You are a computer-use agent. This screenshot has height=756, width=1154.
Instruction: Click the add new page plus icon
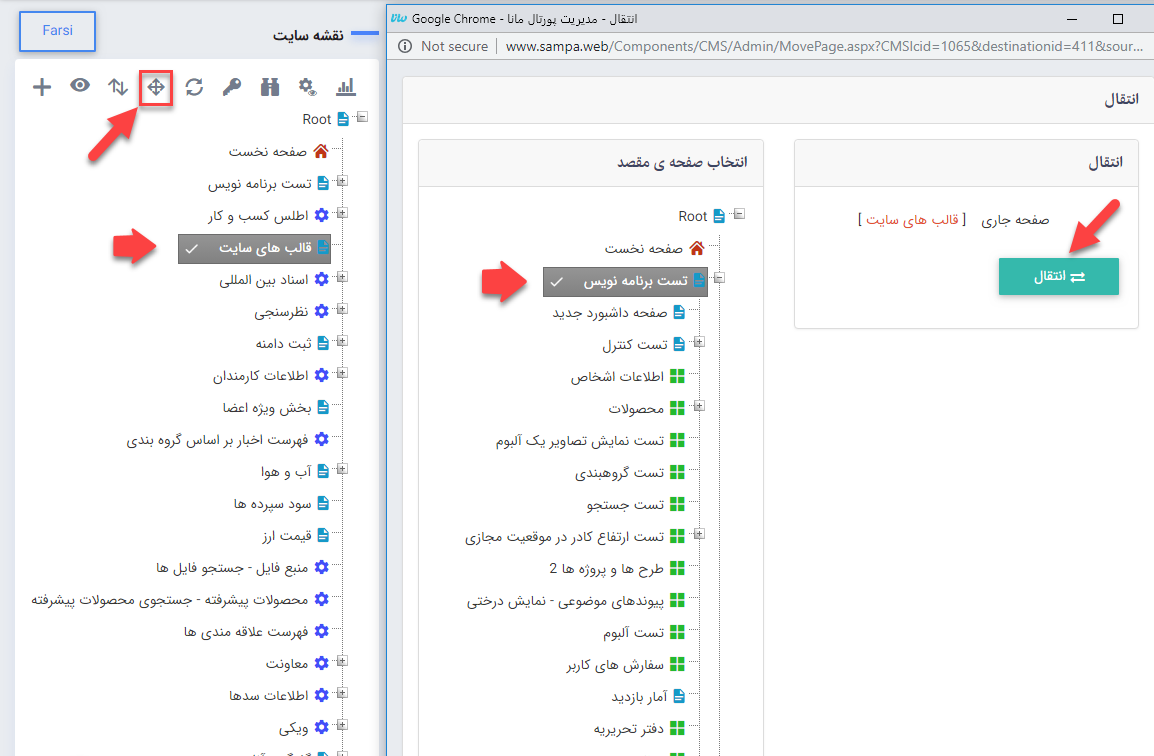point(42,87)
